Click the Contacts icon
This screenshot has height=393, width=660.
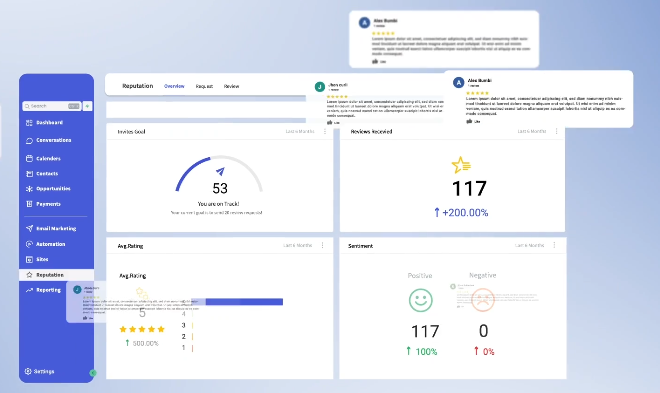click(29, 173)
